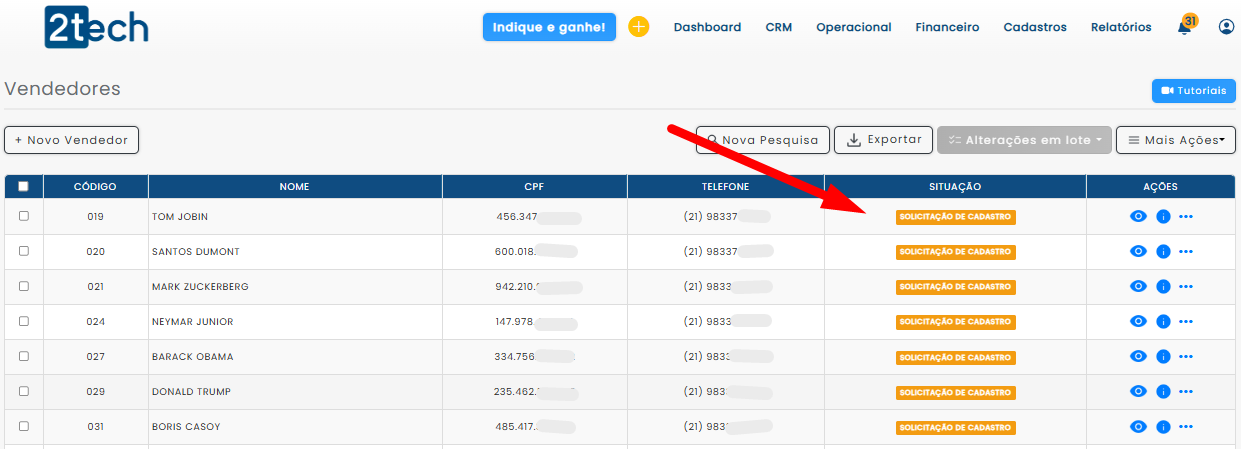
Task: Click eye icon in Neymar Junior row
Action: 1137,322
